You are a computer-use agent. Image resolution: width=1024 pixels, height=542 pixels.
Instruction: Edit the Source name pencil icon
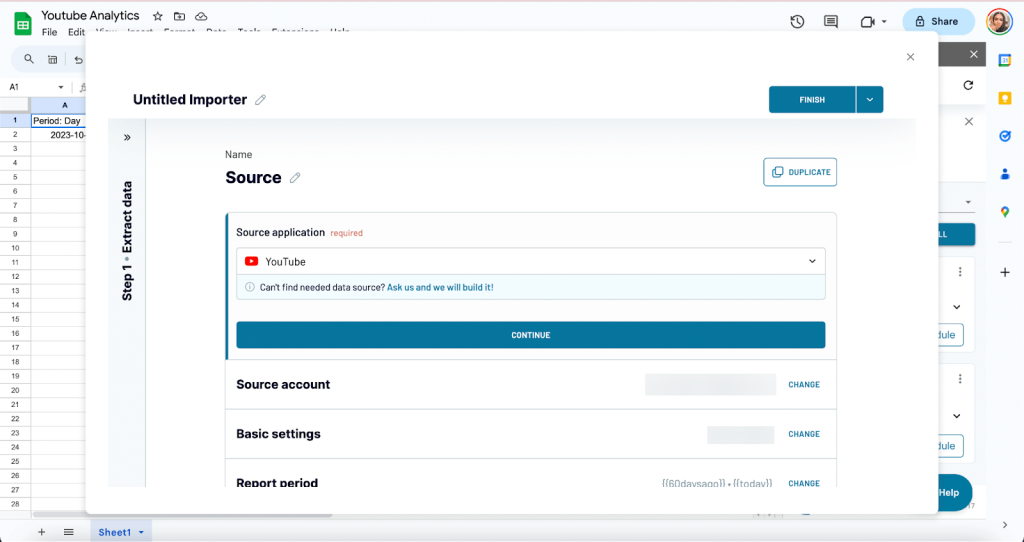click(x=295, y=178)
